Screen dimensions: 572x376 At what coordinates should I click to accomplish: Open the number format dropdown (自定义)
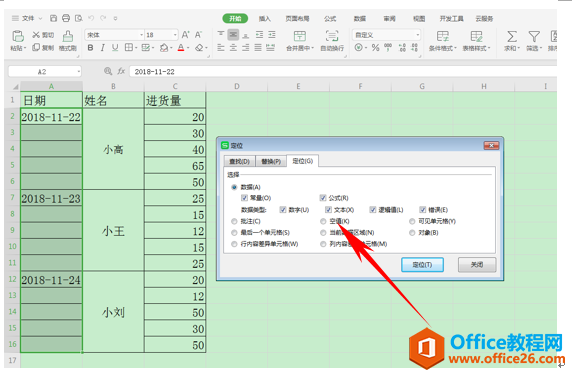(x=417, y=35)
